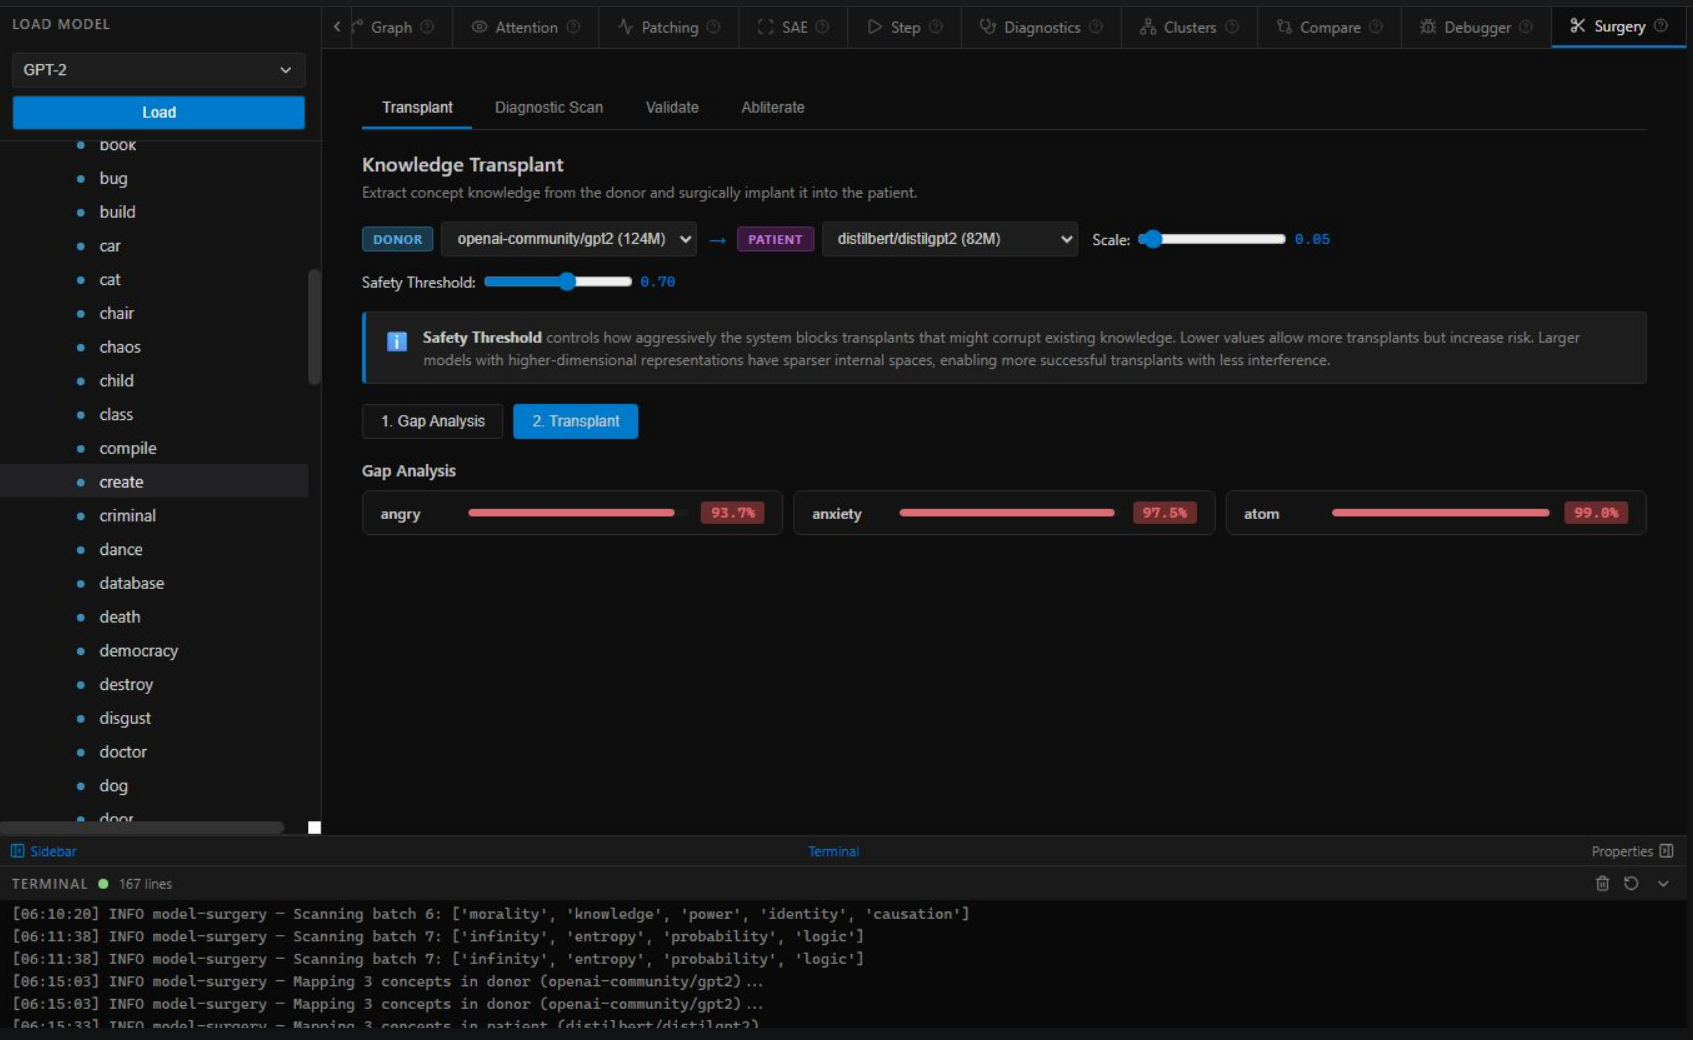The width and height of the screenshot is (1693, 1040).
Task: Switch to the Diagnostic Scan tab
Action: 548,107
